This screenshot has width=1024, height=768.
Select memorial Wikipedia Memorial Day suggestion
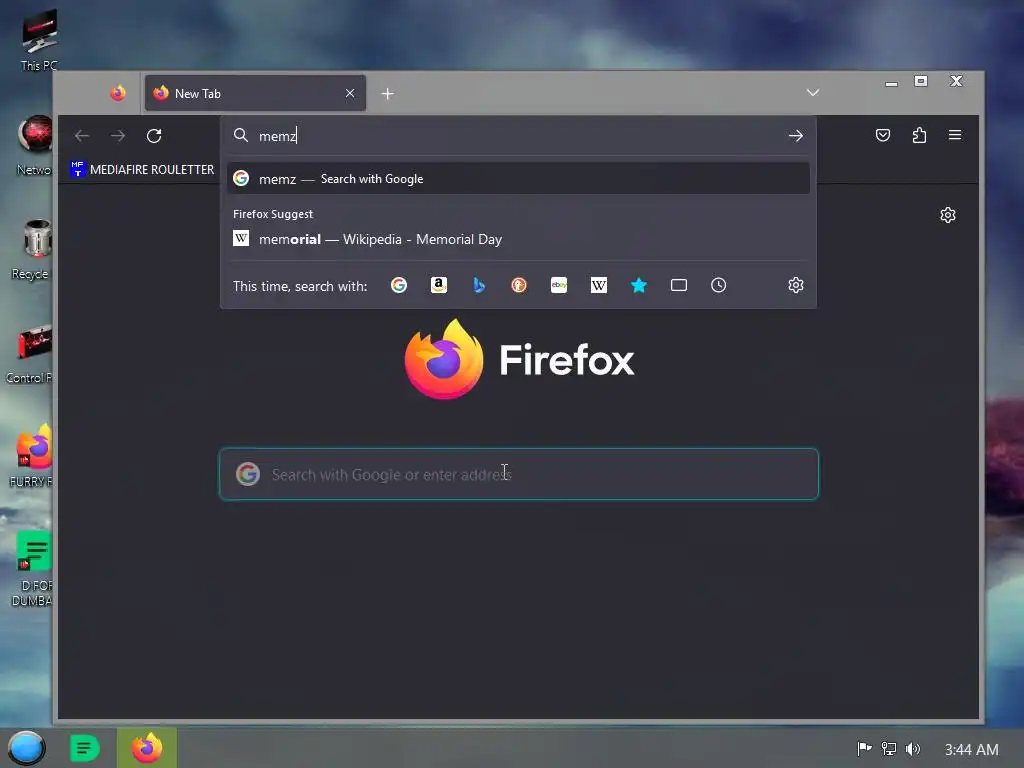519,239
